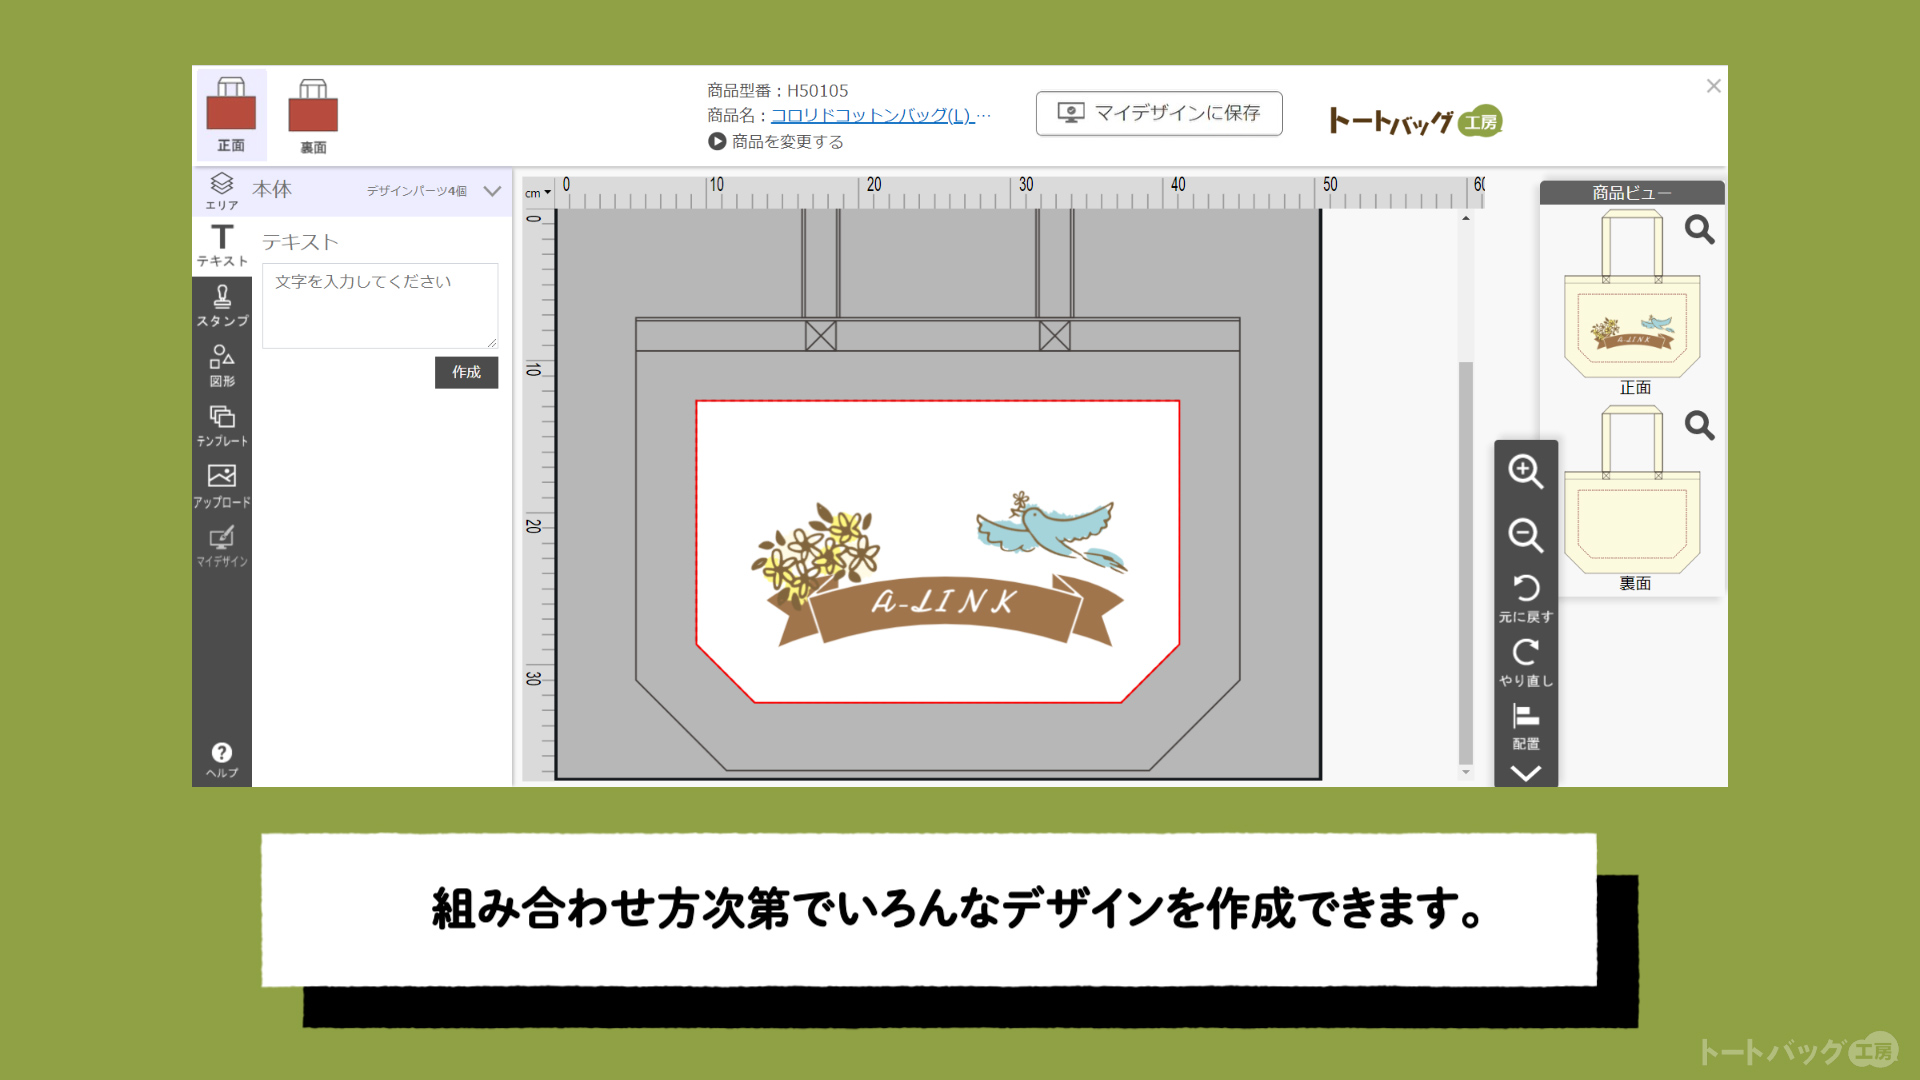This screenshot has height=1080, width=1920.
Task: Click the 商品ビュー panel header
Action: (x=1632, y=193)
